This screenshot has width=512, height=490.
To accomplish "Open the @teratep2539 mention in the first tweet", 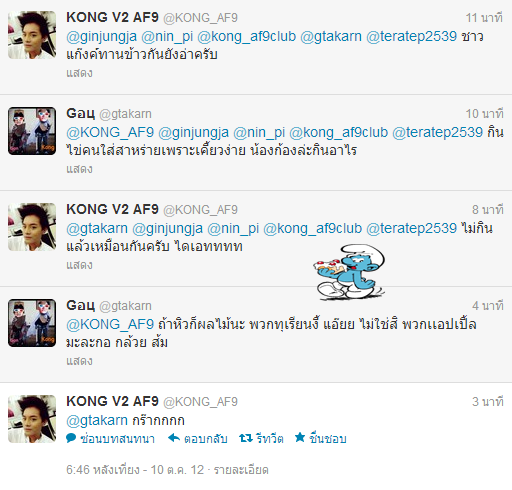I will [x=411, y=36].
